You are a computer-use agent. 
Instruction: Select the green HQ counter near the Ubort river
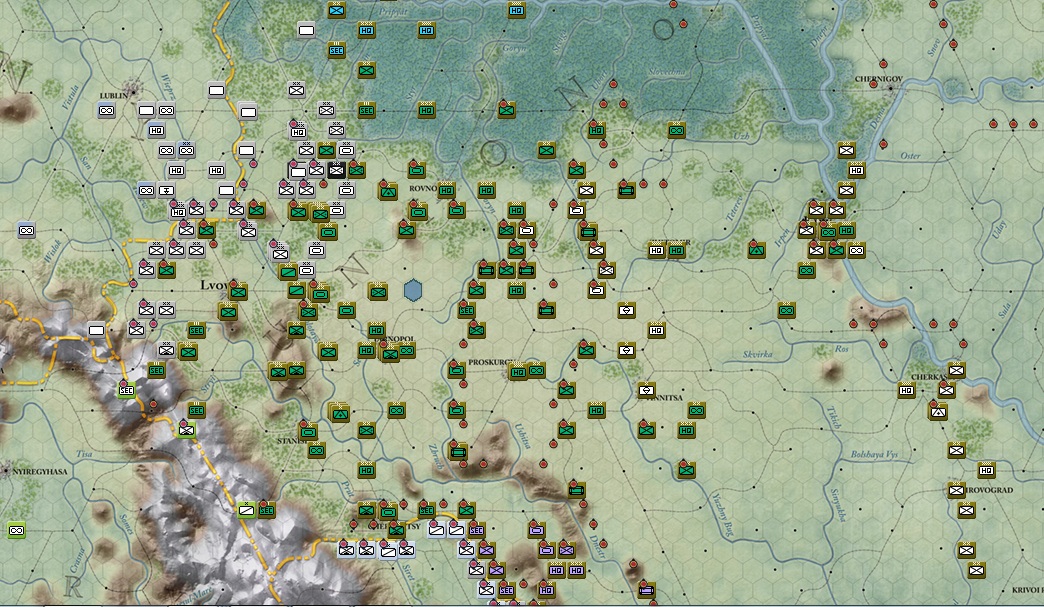pos(597,130)
